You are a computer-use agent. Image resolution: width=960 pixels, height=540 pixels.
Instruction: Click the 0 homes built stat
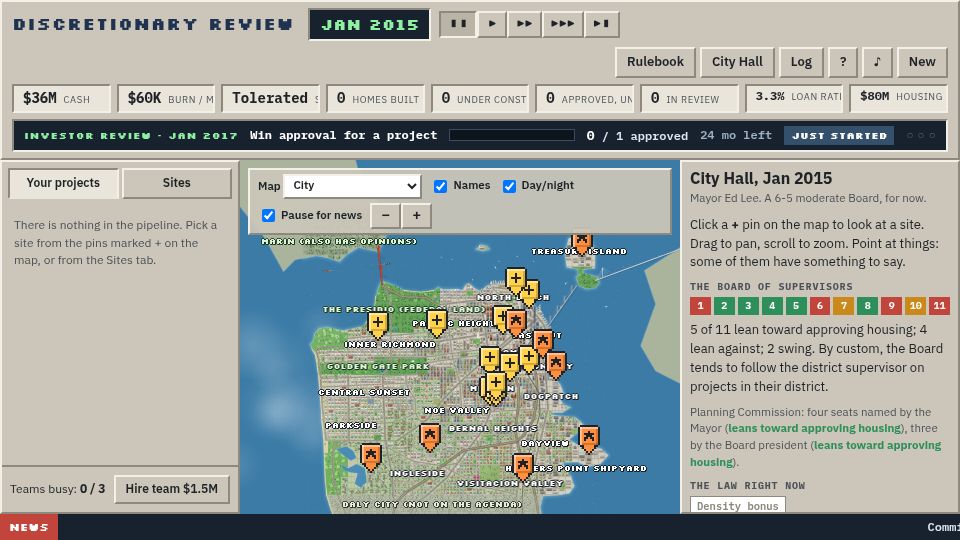375,99
